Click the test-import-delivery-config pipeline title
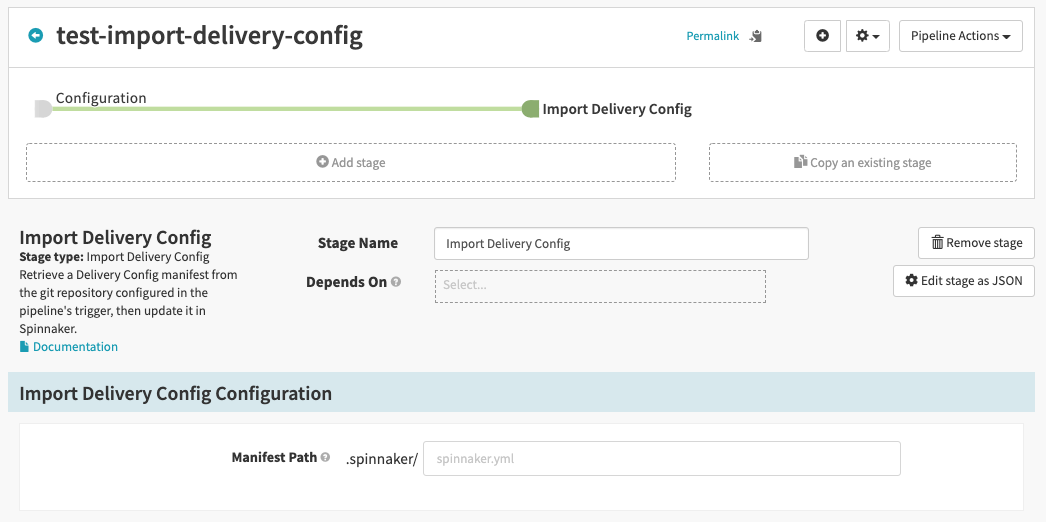Screen dimensions: 1046x522 209,36
